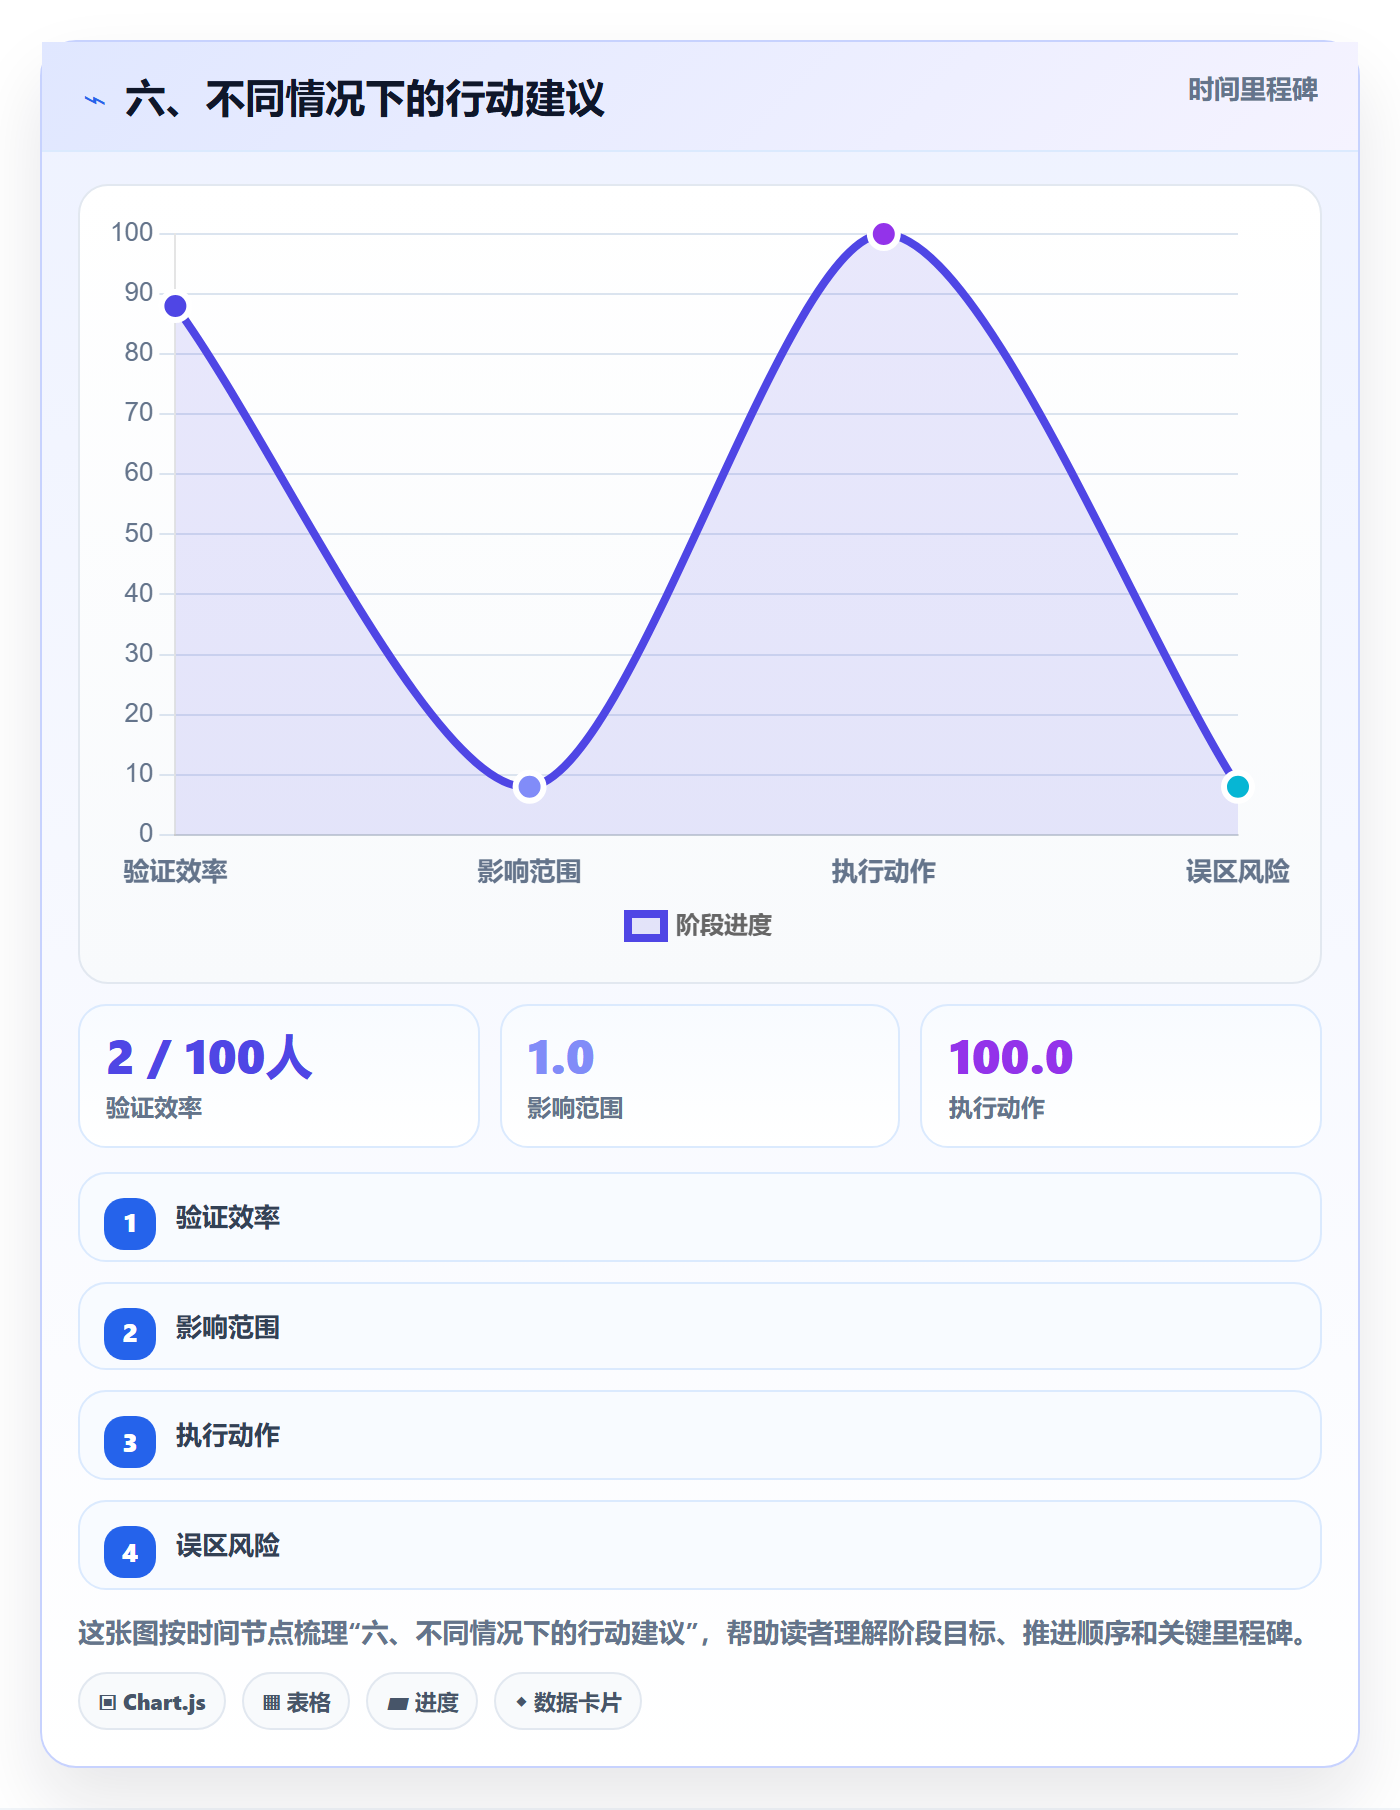This screenshot has width=1400, height=1810.
Task: Open the 1.0 影响范围 stat card
Action: [x=700, y=1076]
